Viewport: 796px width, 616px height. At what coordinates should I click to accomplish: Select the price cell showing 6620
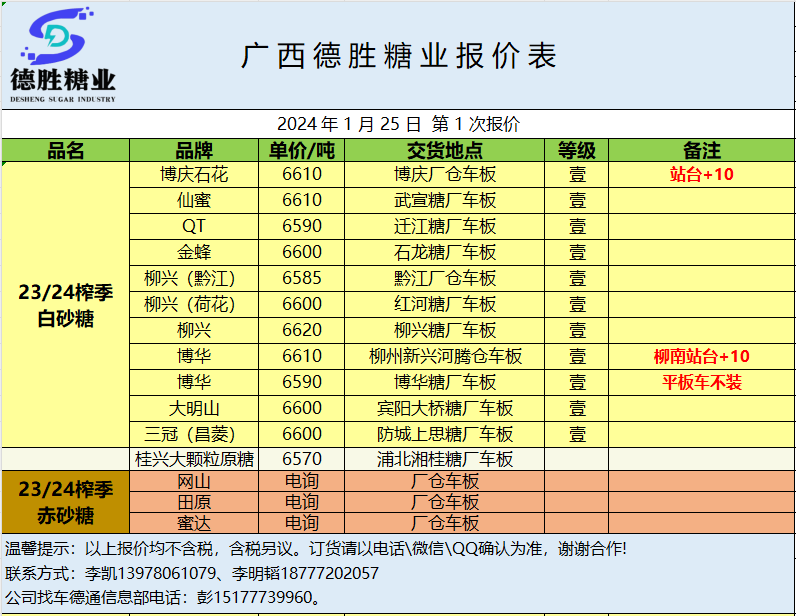pyautogui.click(x=302, y=330)
